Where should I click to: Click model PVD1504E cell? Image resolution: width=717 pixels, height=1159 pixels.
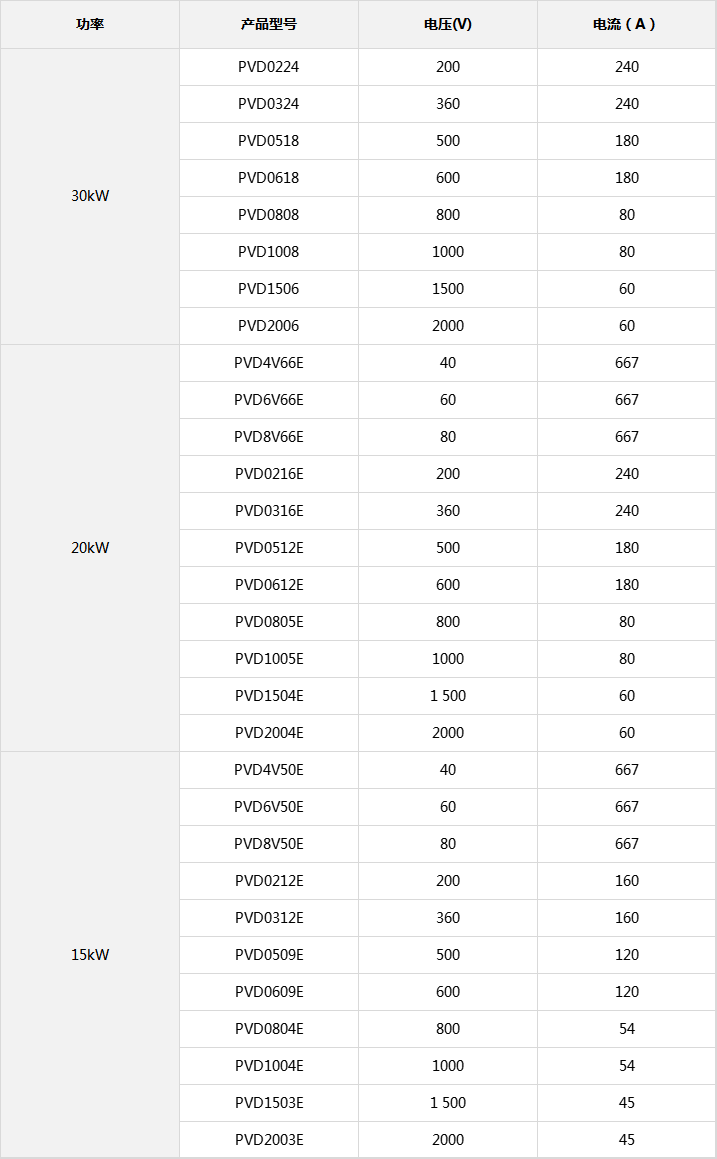tap(268, 696)
